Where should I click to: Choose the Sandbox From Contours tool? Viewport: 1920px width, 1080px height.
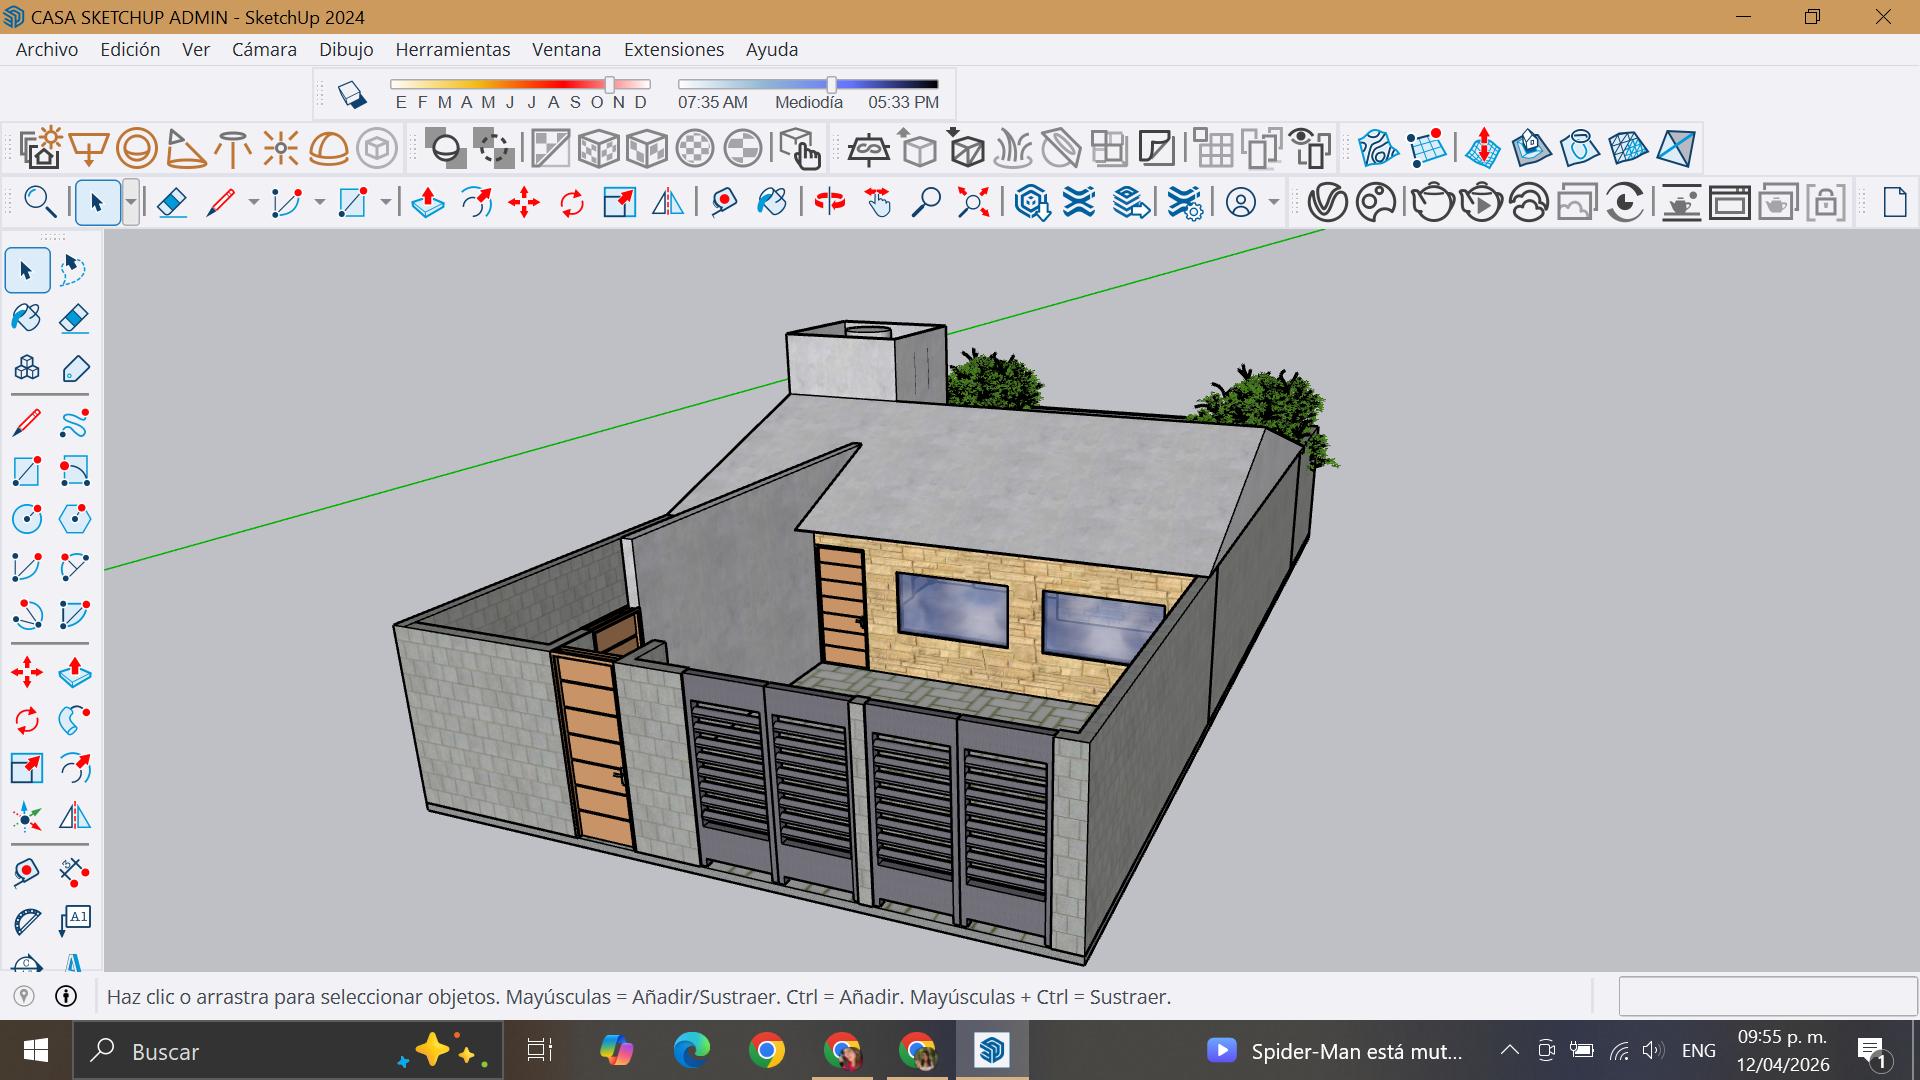tap(1378, 149)
